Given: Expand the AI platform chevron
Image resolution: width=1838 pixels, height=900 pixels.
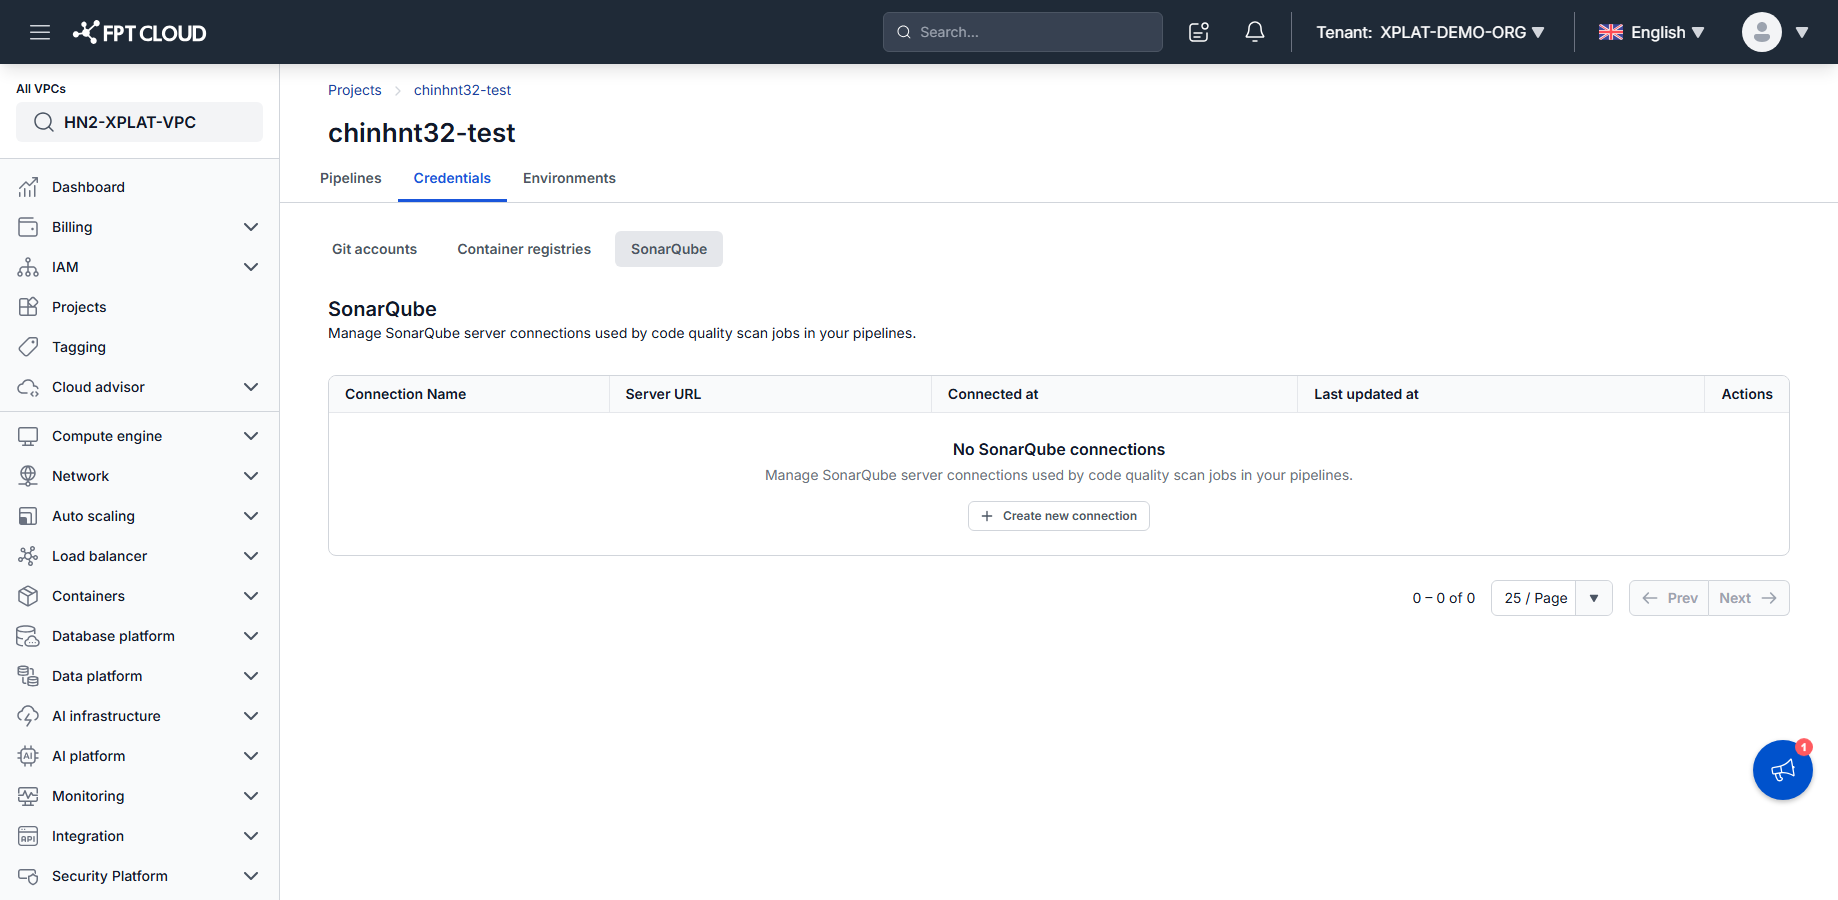Looking at the screenshot, I should [x=251, y=756].
